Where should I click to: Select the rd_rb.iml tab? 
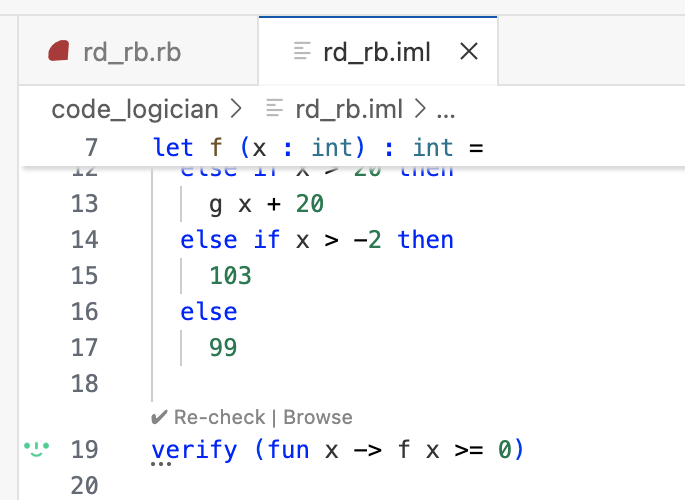pos(376,52)
